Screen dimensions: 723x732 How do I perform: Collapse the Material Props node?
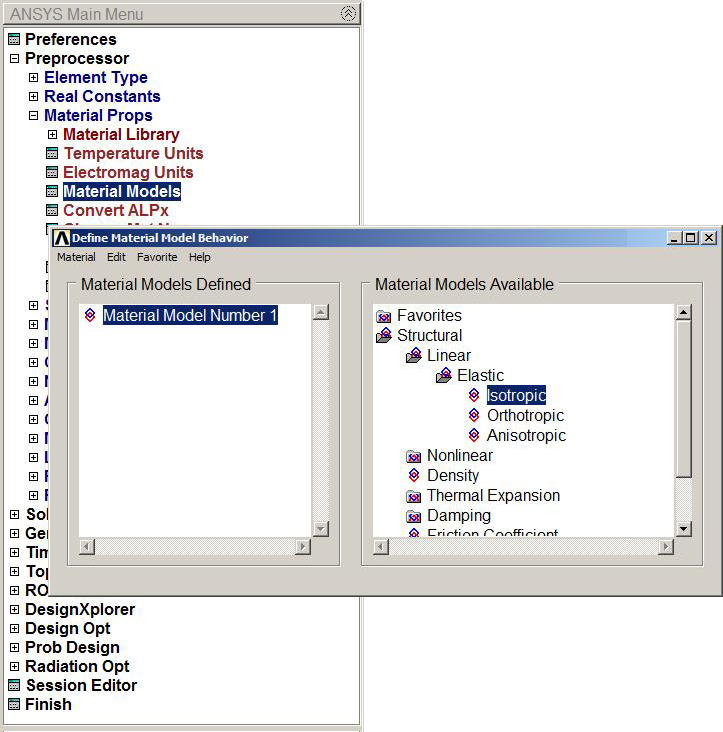tap(33, 116)
